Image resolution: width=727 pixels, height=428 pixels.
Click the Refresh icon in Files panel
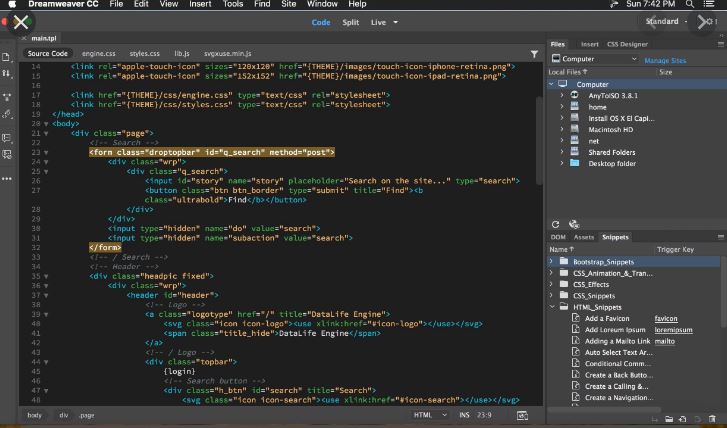[x=555, y=224]
